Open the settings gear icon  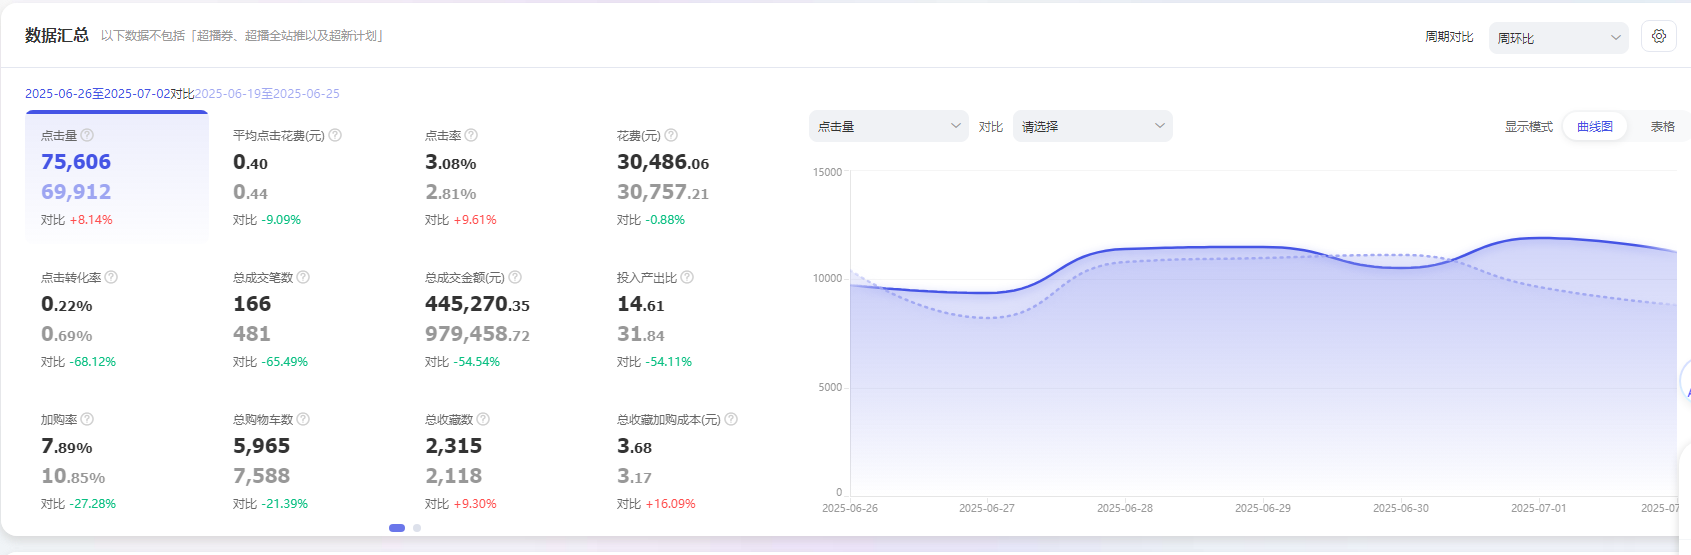1659,37
